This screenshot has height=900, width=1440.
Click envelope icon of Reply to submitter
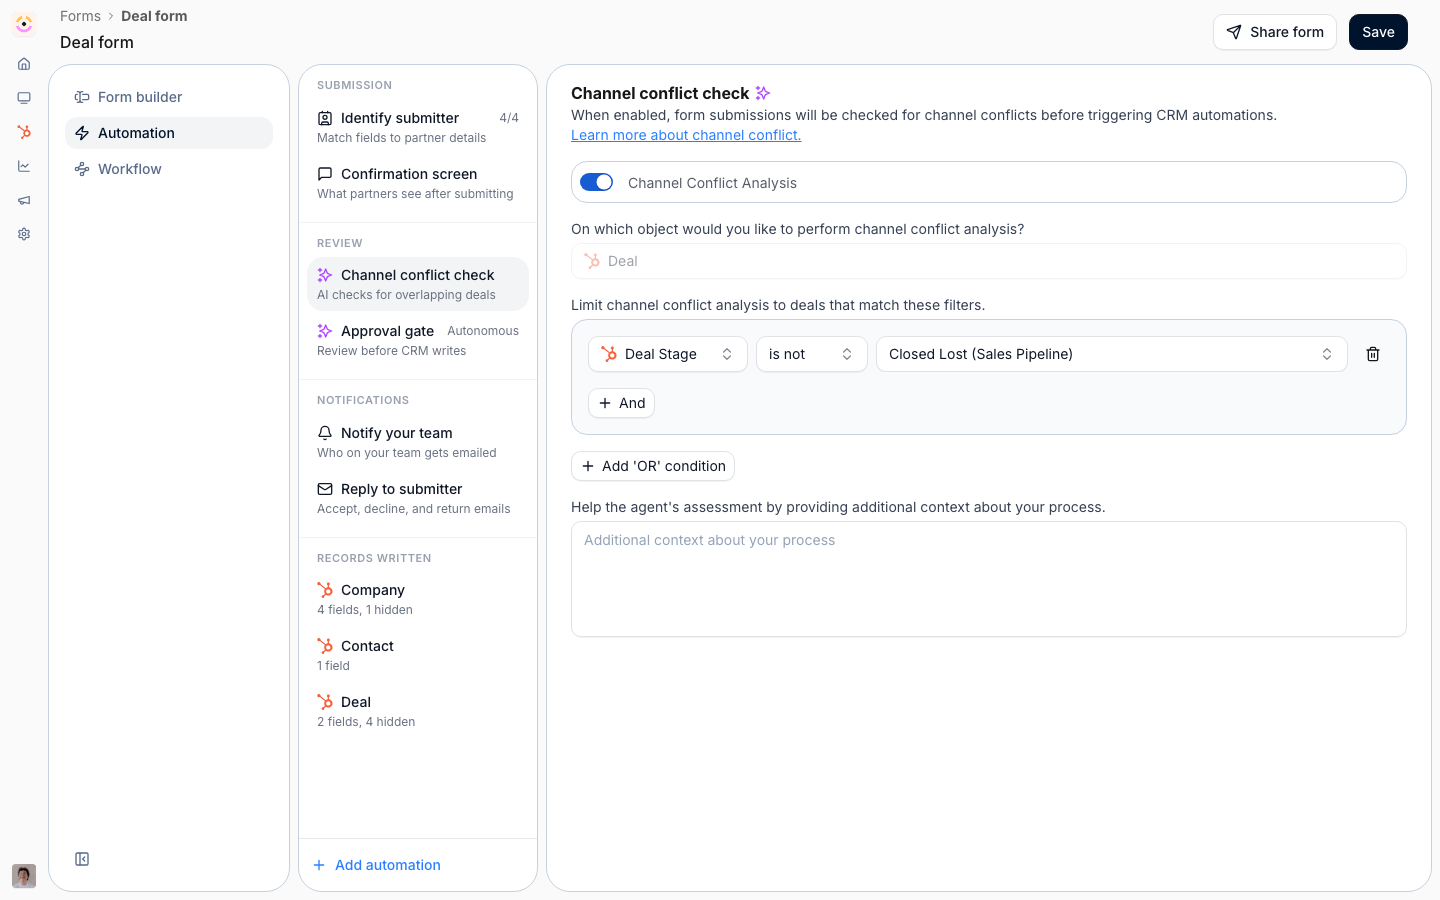[325, 489]
